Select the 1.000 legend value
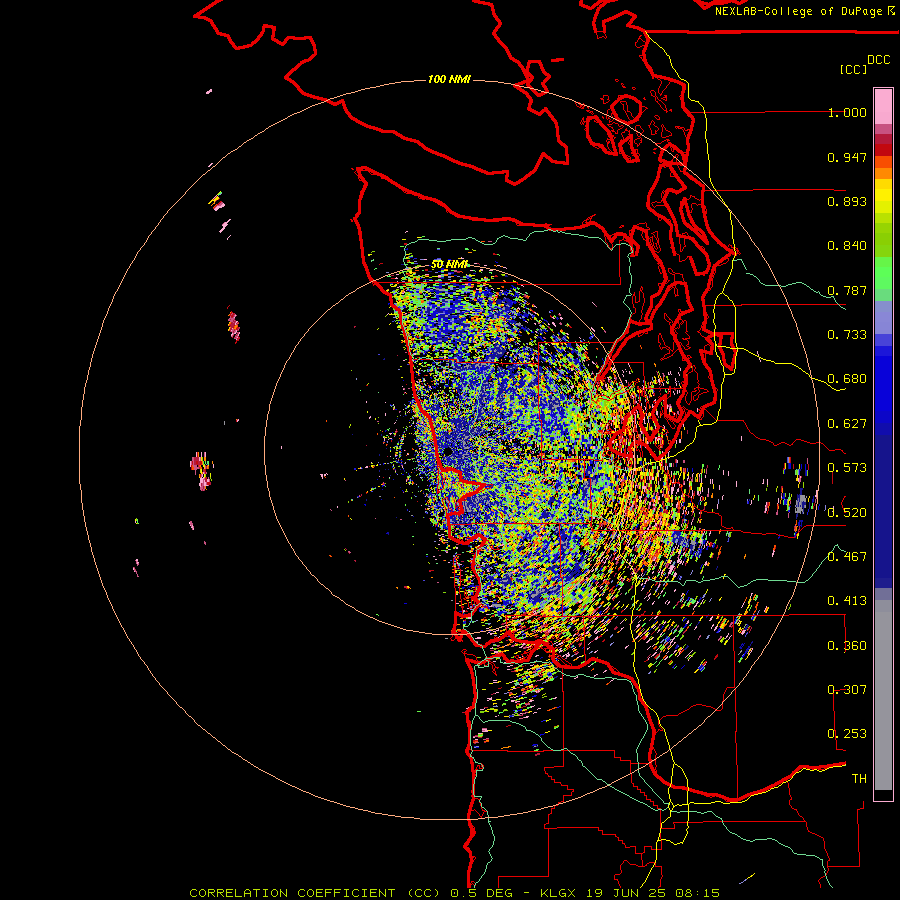The width and height of the screenshot is (900, 900). click(x=847, y=113)
